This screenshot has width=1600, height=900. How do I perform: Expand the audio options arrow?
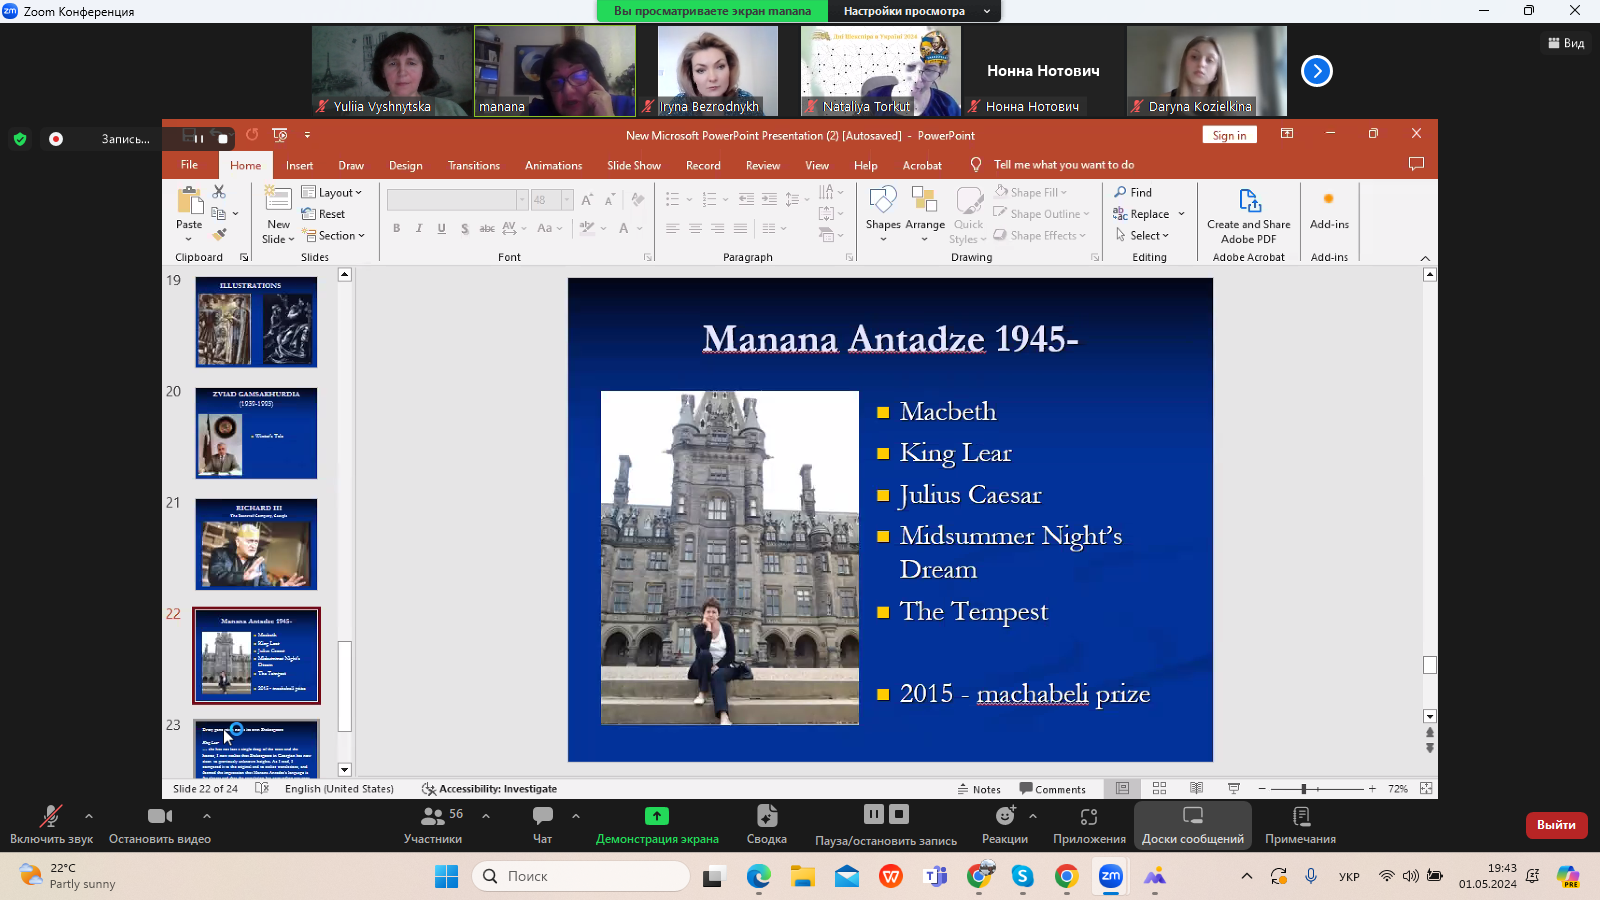(x=89, y=816)
